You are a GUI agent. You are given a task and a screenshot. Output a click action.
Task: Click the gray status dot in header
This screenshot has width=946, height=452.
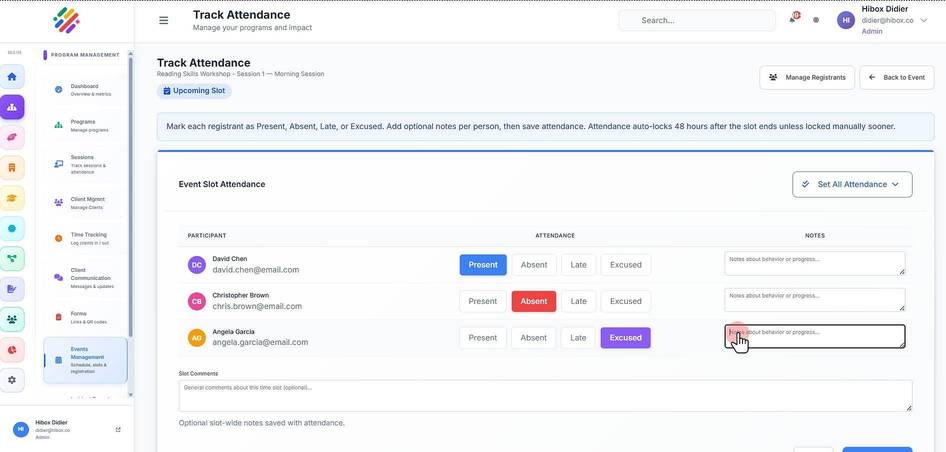[816, 20]
